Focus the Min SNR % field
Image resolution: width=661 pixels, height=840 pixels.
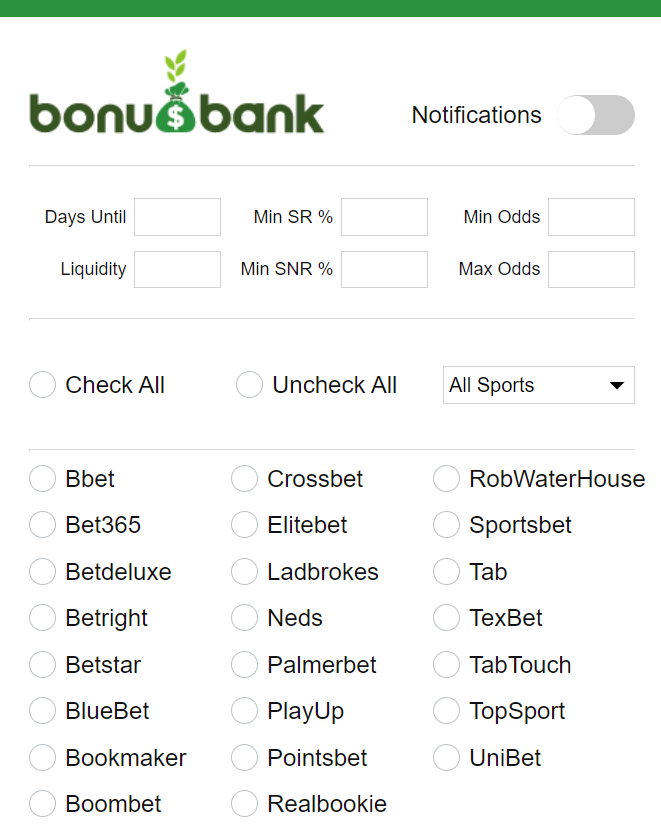[x=385, y=269]
